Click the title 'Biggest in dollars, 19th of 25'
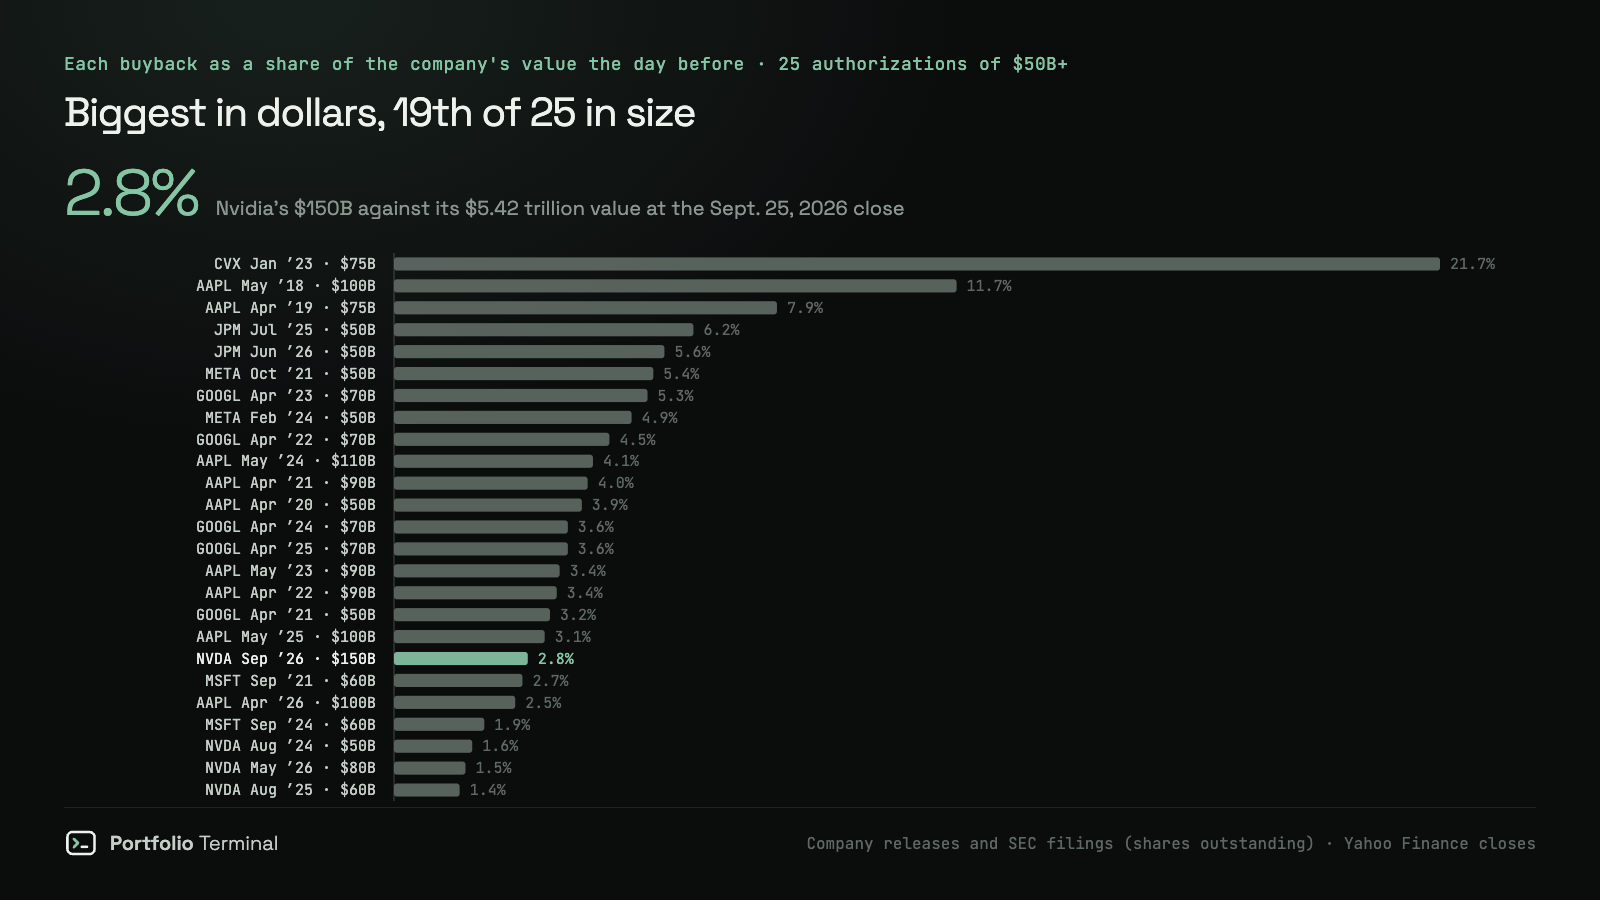This screenshot has width=1600, height=900. [380, 113]
